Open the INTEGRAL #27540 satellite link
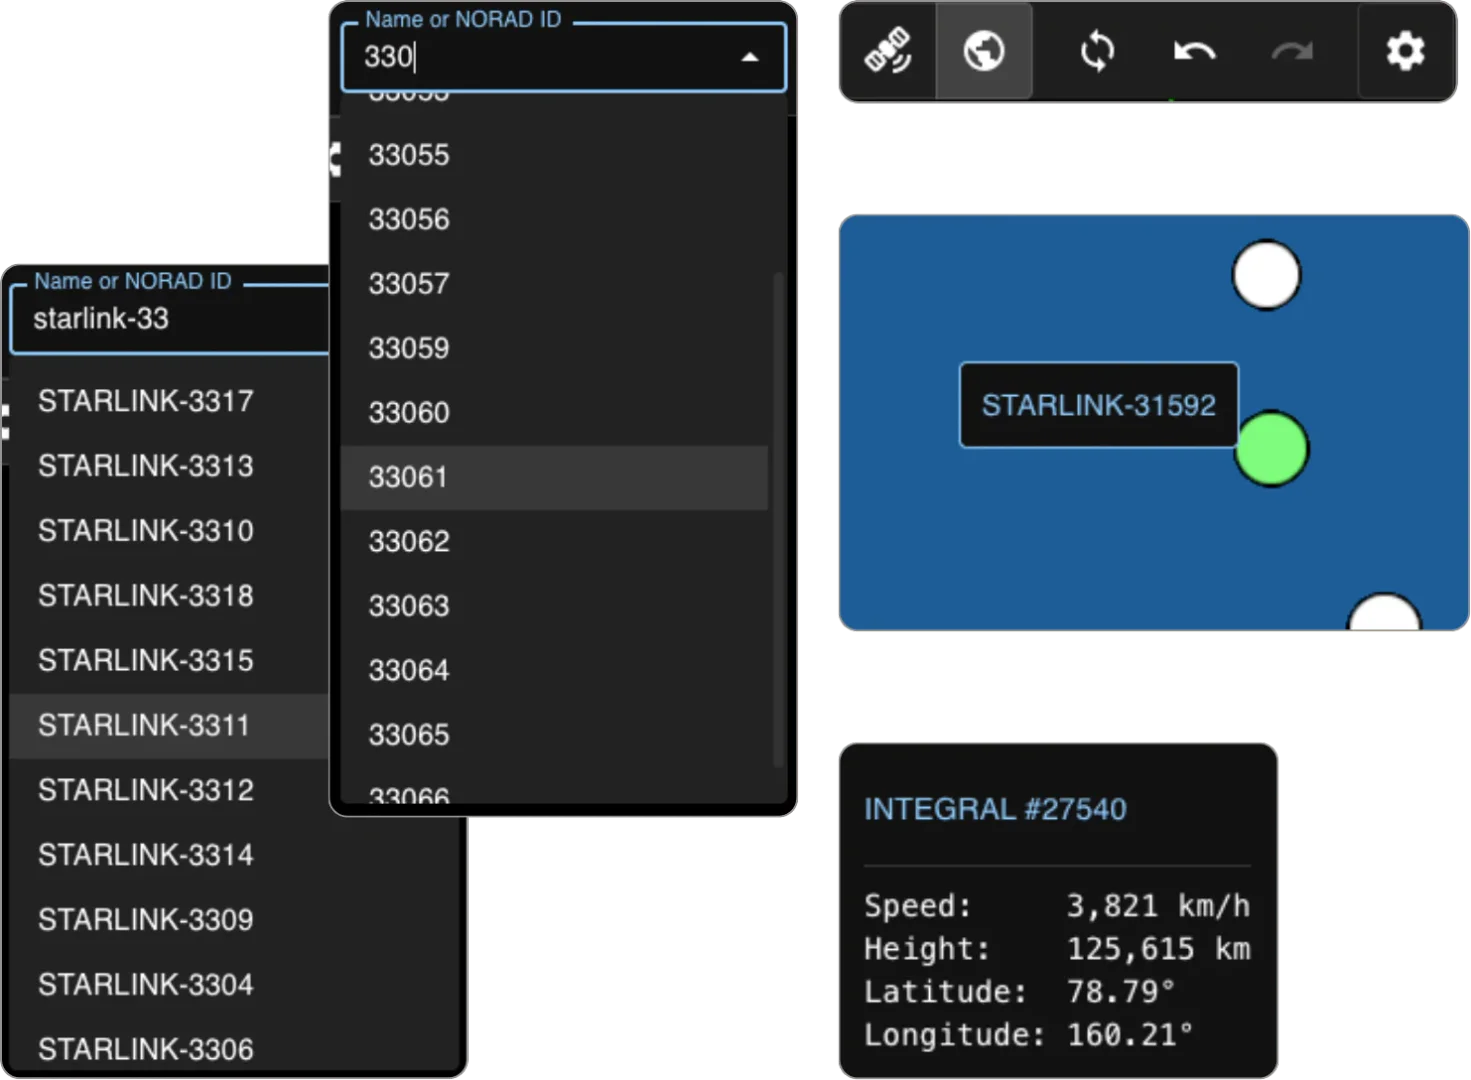The image size is (1471, 1080). point(996,809)
